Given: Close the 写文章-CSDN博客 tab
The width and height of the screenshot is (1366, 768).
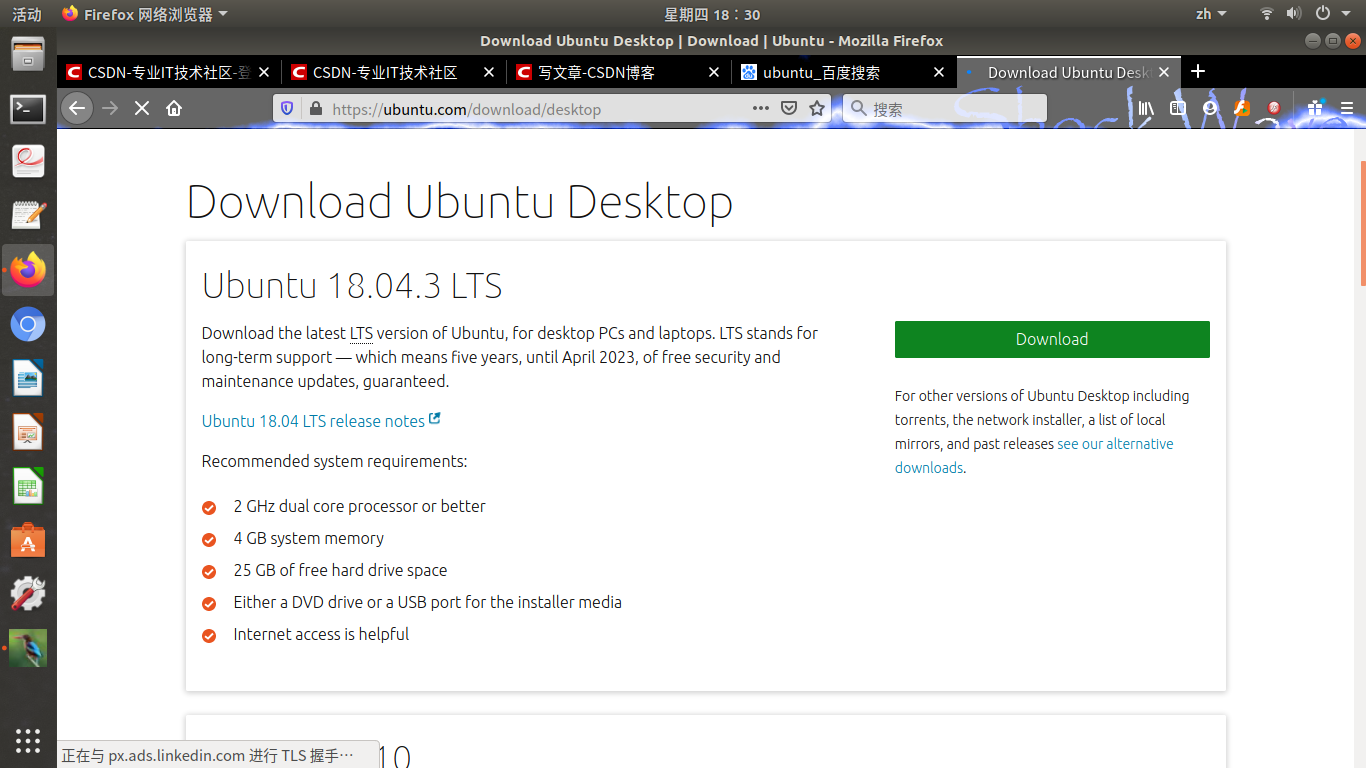Looking at the screenshot, I should pyautogui.click(x=714, y=72).
